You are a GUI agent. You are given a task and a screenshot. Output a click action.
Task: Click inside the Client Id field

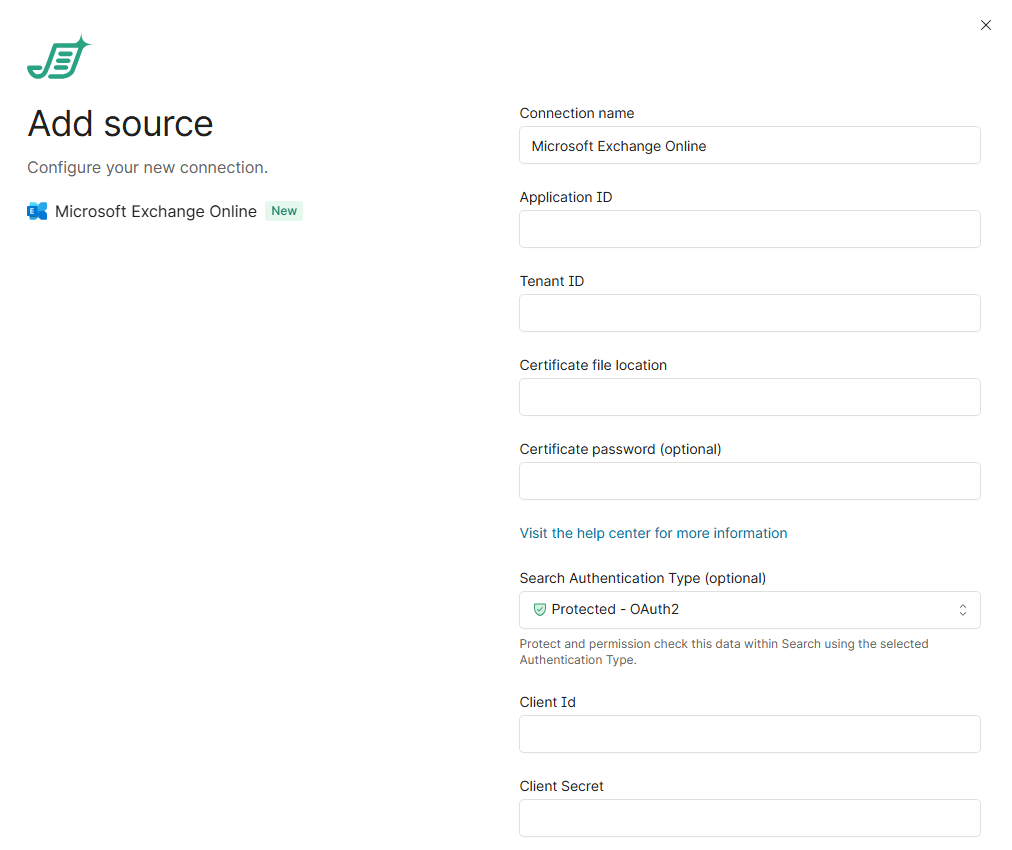click(x=748, y=734)
